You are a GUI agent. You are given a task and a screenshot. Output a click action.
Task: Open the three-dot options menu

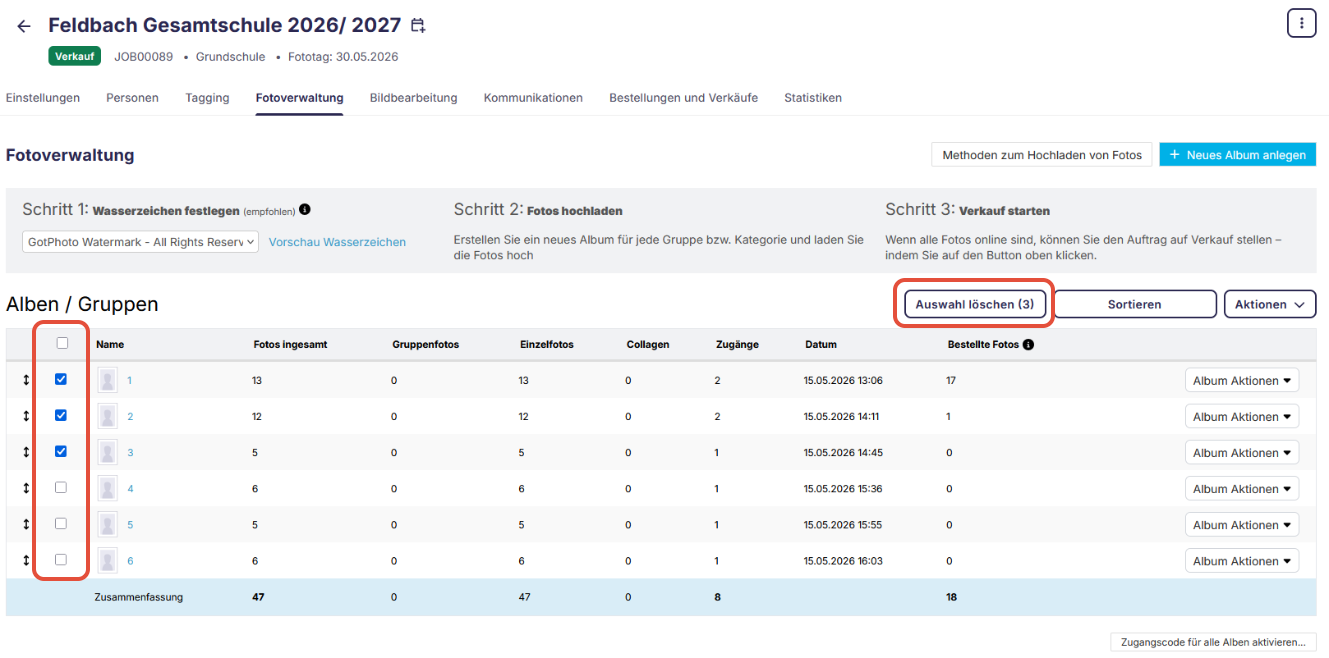(1301, 23)
